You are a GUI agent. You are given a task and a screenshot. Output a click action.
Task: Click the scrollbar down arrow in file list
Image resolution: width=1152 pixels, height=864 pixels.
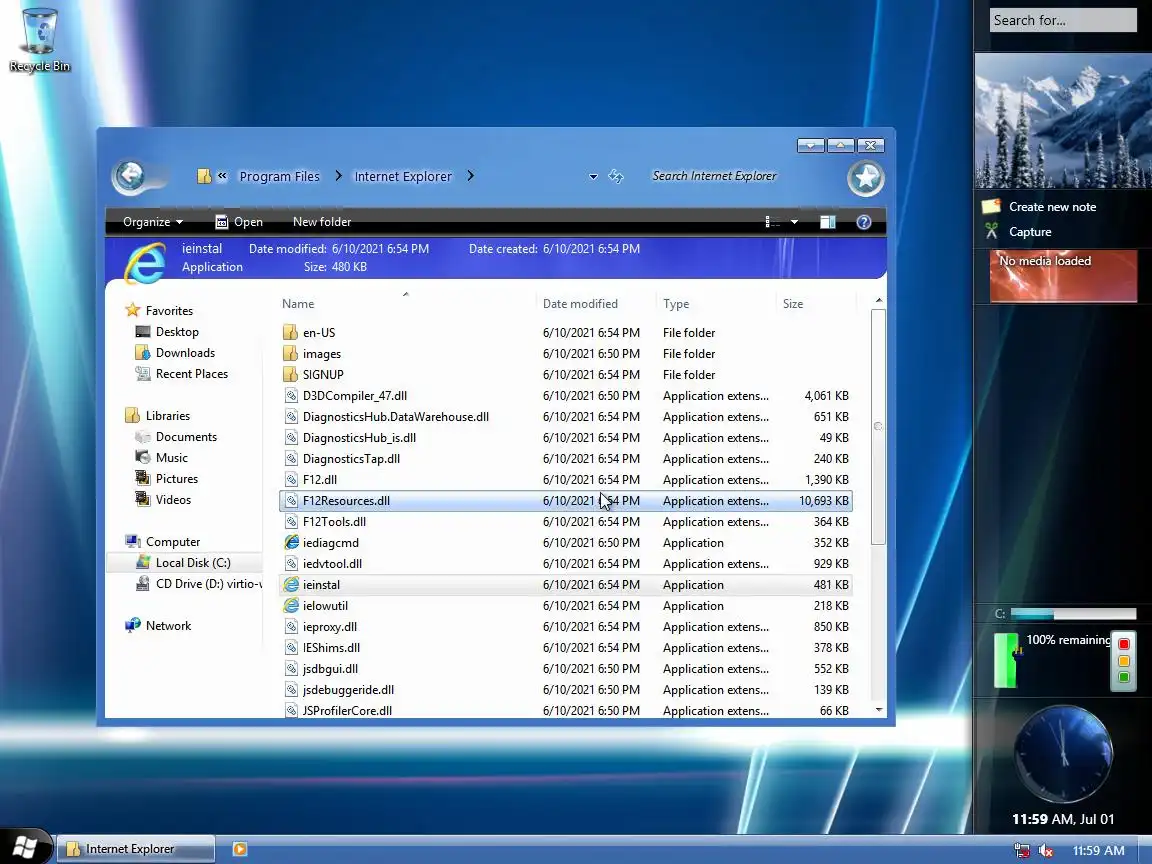pos(879,709)
